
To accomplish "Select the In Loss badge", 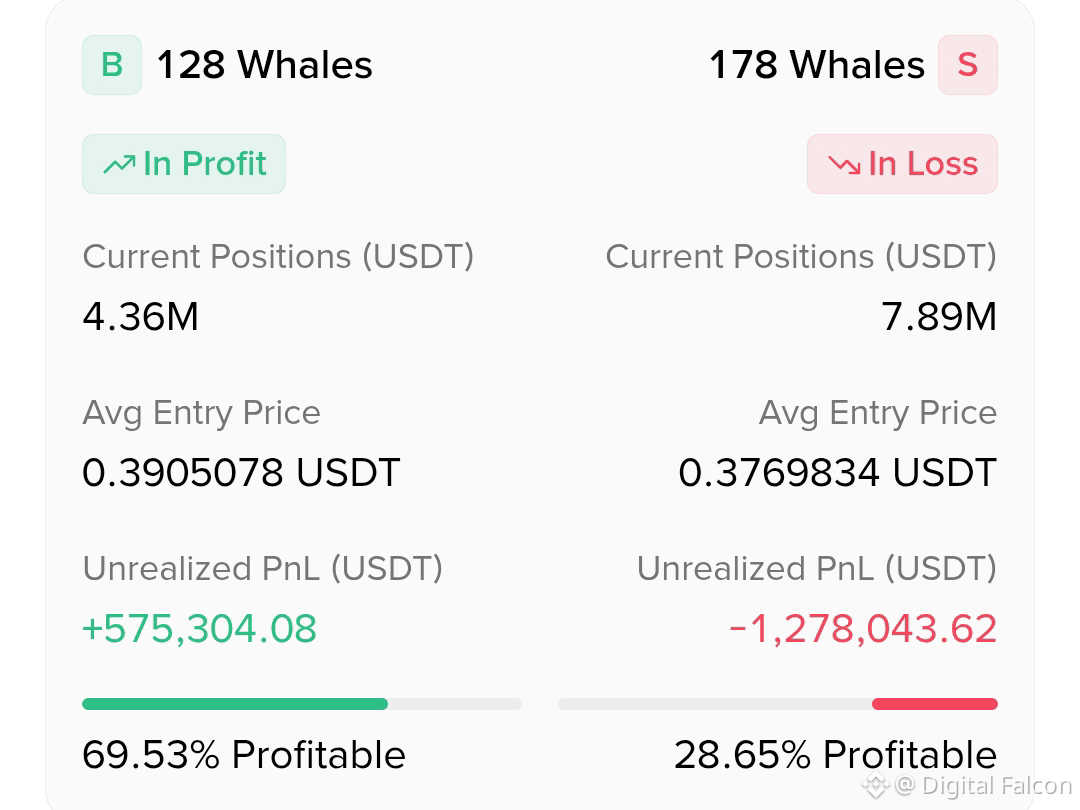I will (x=902, y=164).
